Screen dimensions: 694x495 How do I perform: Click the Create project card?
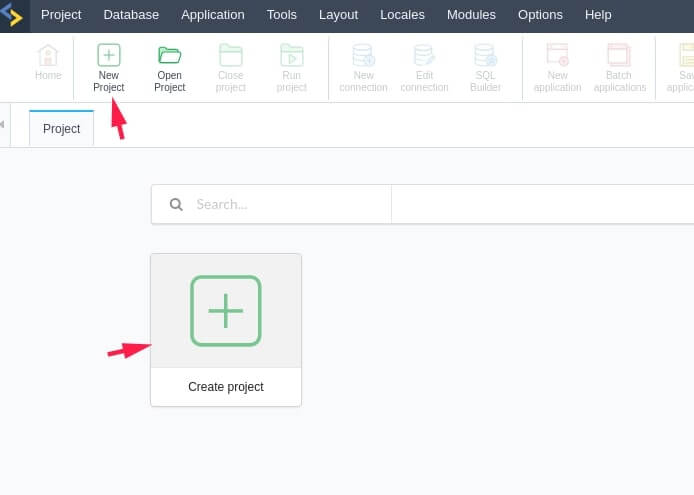point(226,330)
